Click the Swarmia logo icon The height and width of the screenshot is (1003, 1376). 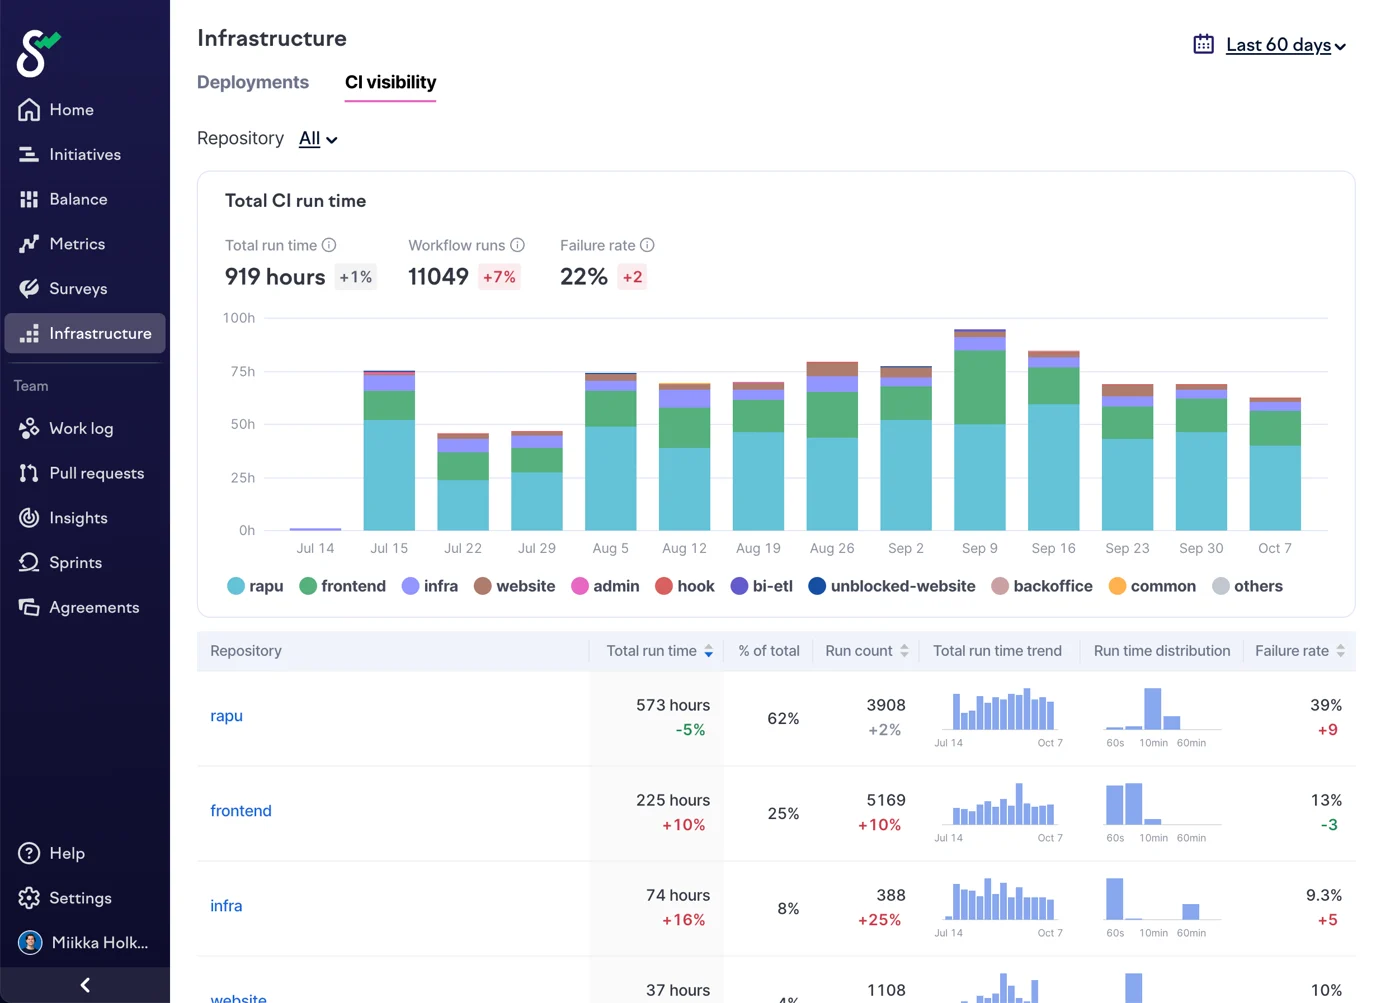(37, 53)
